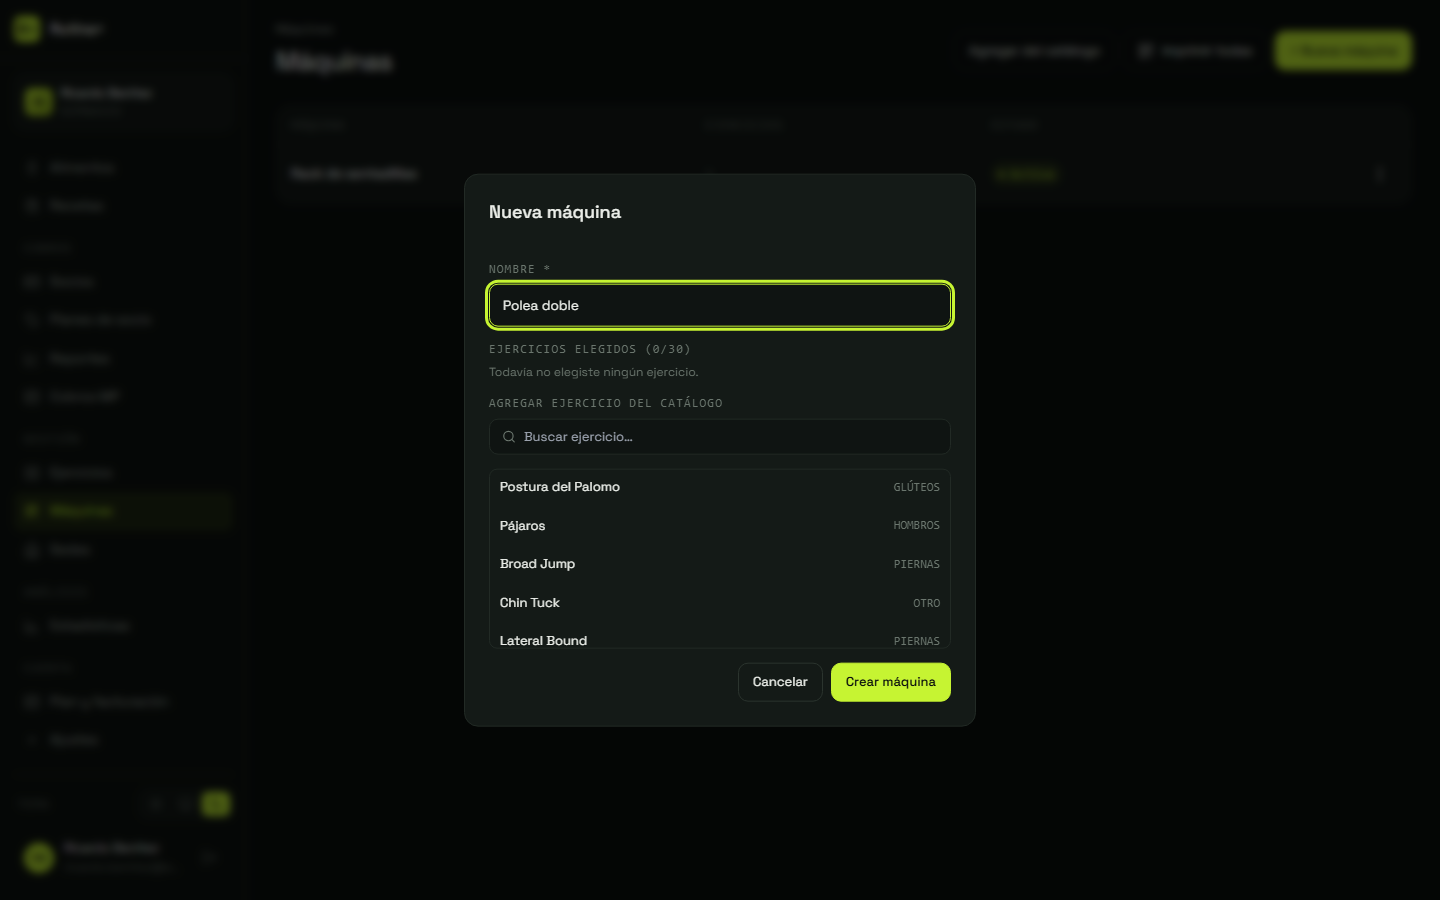Select Pájaros from the catalog list
Image resolution: width=1440 pixels, height=900 pixels.
(x=720, y=526)
